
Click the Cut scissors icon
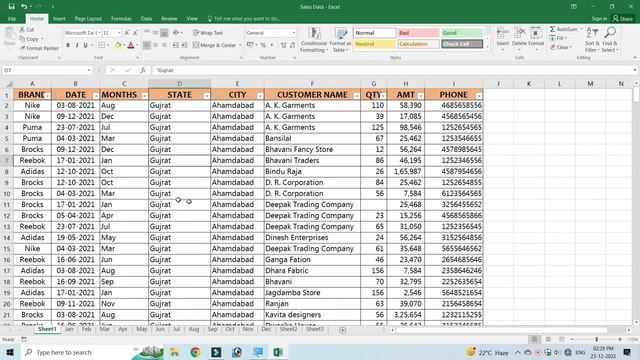coord(22,29)
